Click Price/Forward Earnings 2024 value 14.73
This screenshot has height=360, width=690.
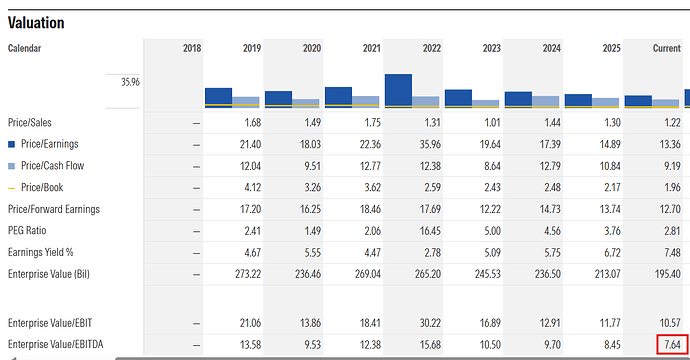pyautogui.click(x=551, y=209)
